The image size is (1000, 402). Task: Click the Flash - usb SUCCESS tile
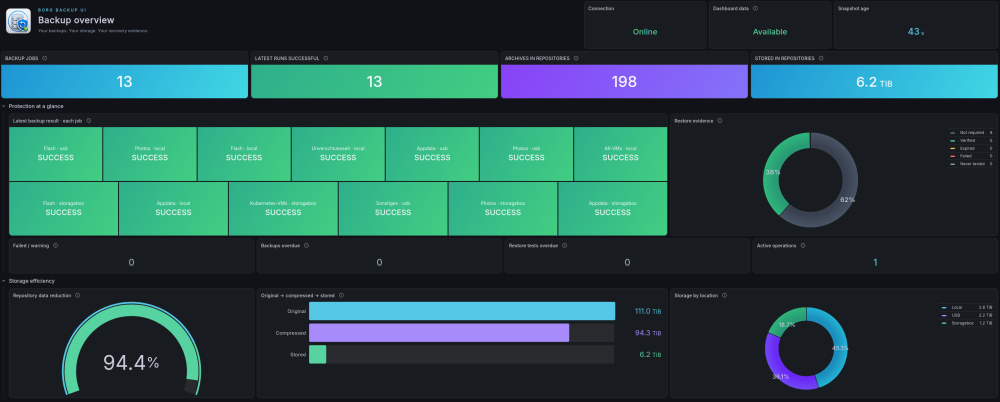point(55,154)
